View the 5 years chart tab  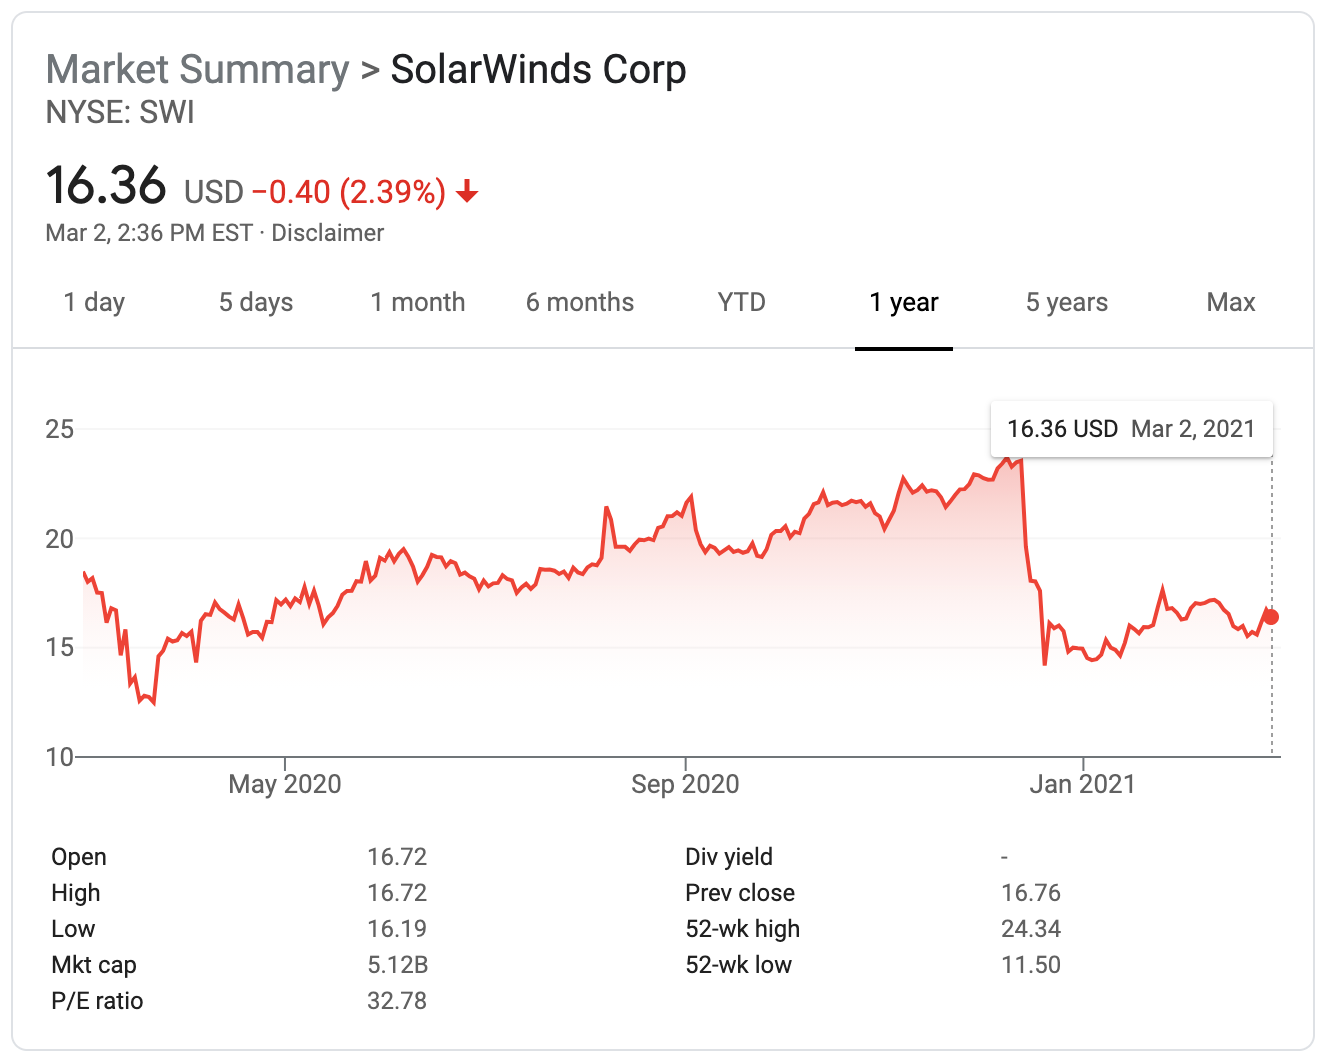pyautogui.click(x=1067, y=302)
